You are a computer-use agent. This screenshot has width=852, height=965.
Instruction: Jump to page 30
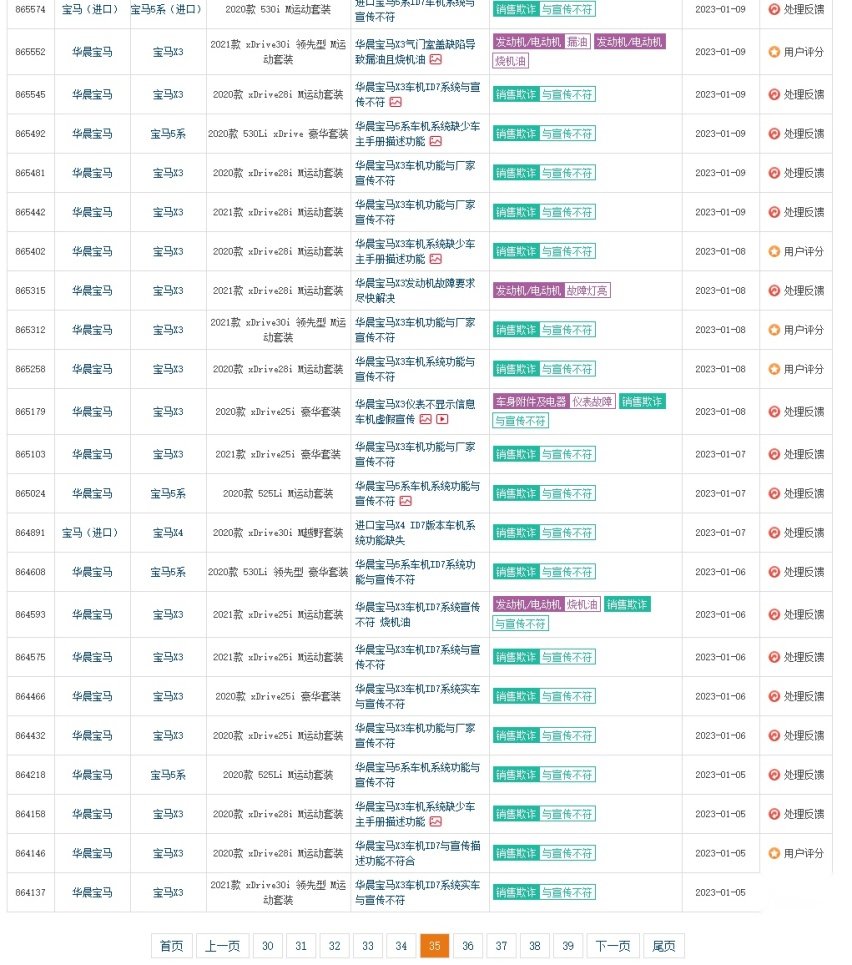(x=268, y=946)
